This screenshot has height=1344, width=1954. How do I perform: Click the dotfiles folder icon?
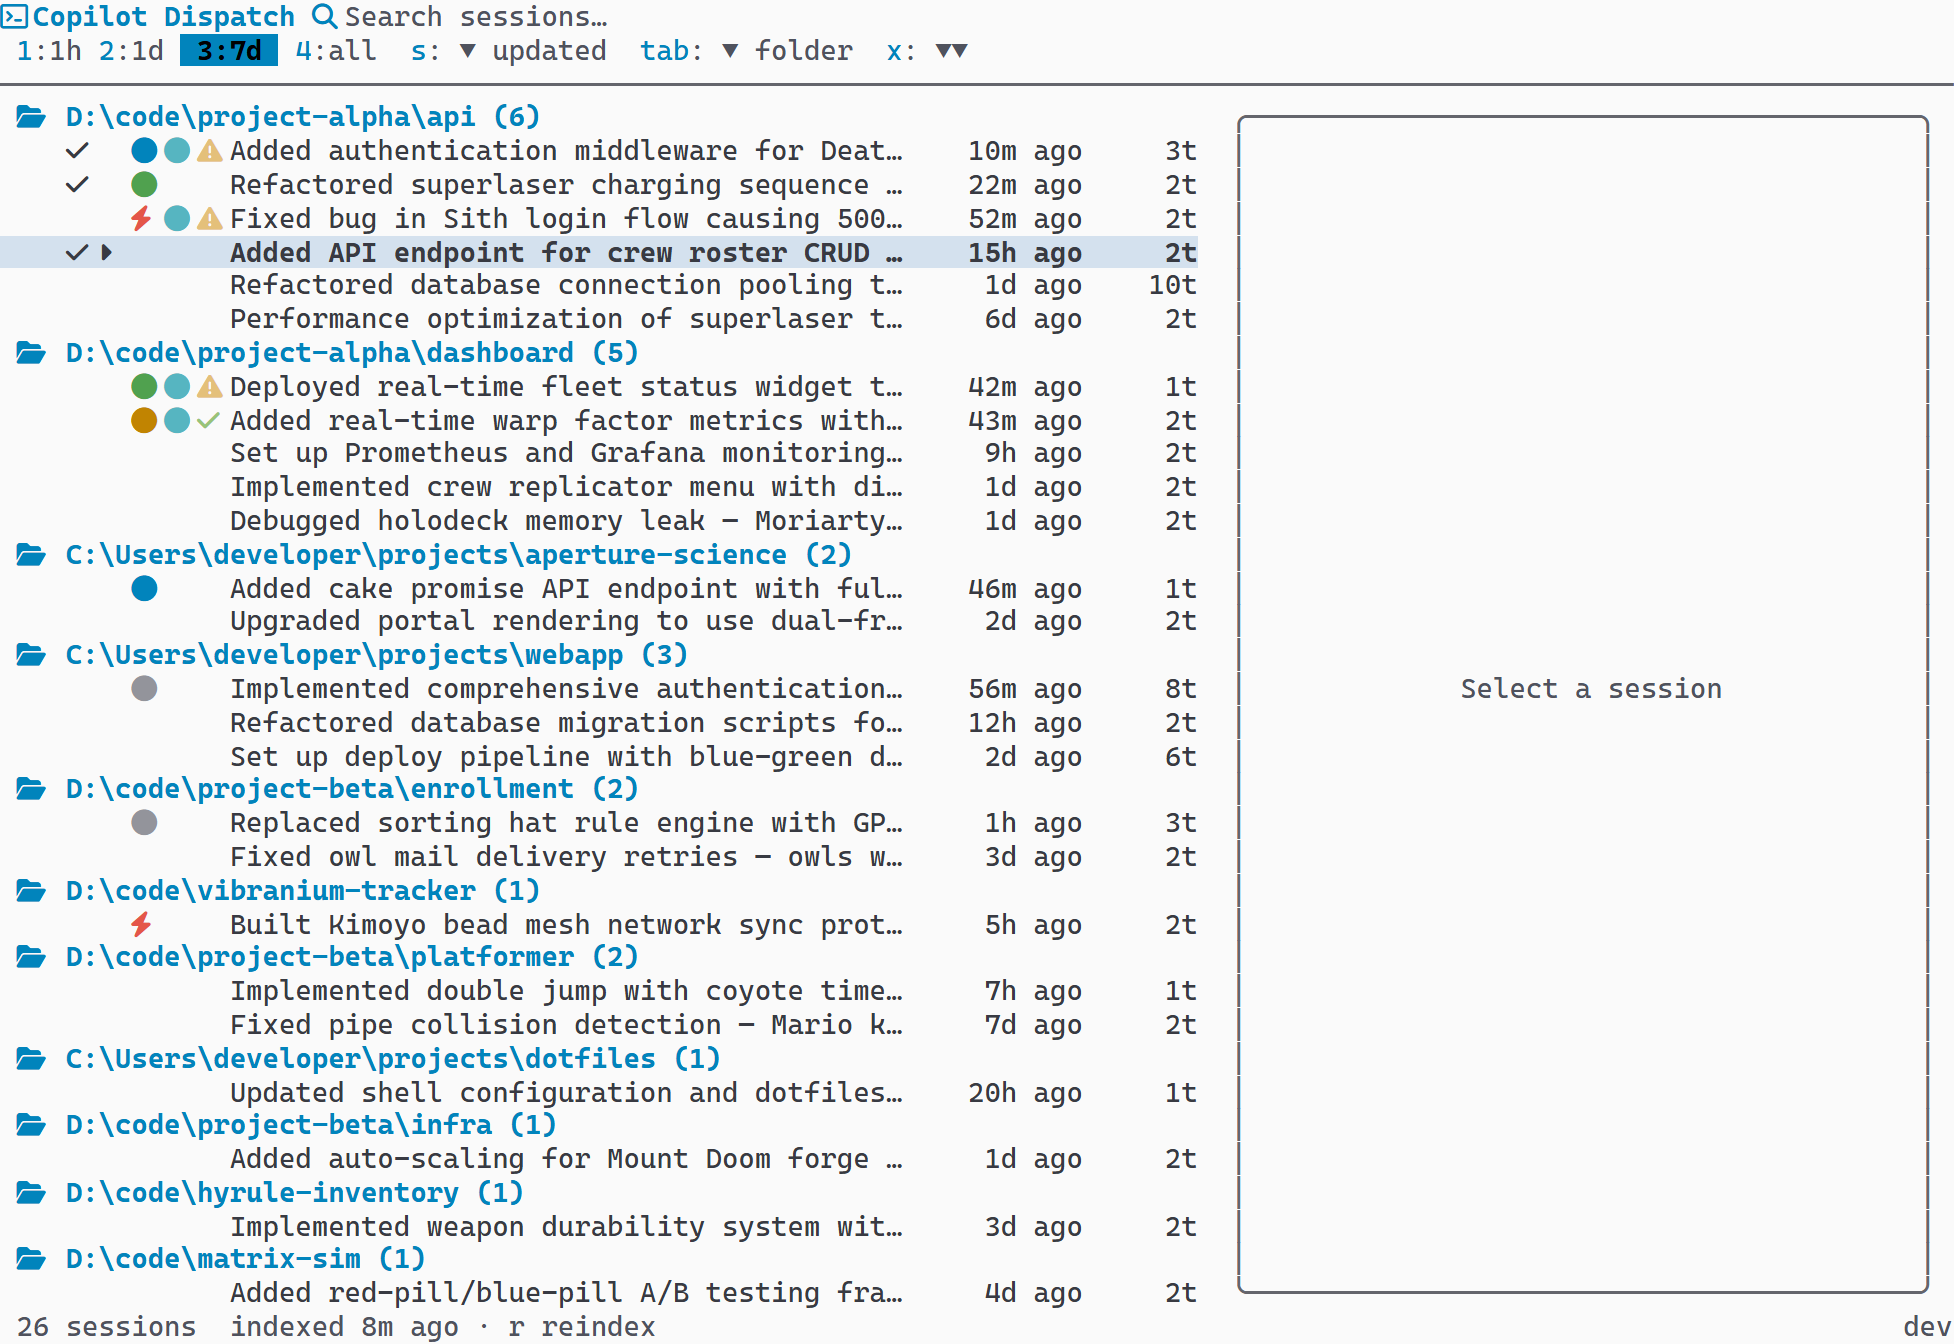pos(31,1059)
